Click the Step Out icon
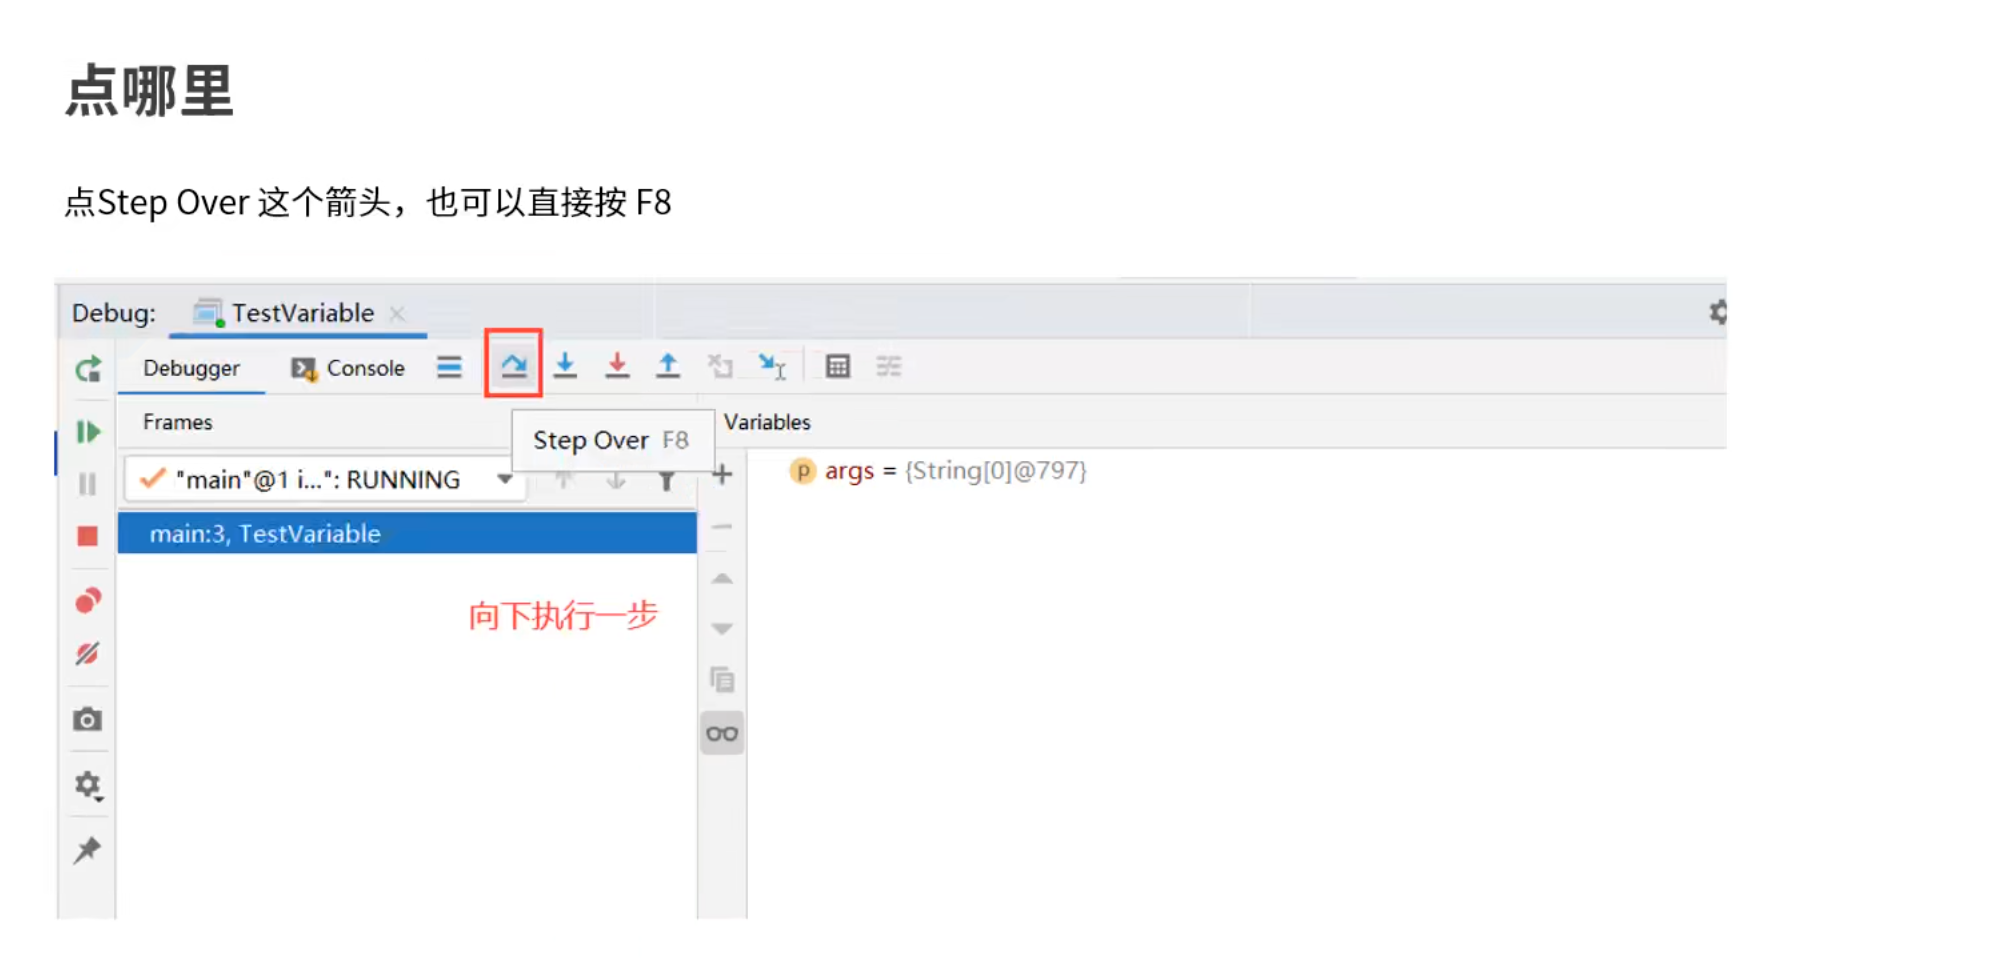Image resolution: width=2010 pixels, height=966 pixels. (x=668, y=364)
